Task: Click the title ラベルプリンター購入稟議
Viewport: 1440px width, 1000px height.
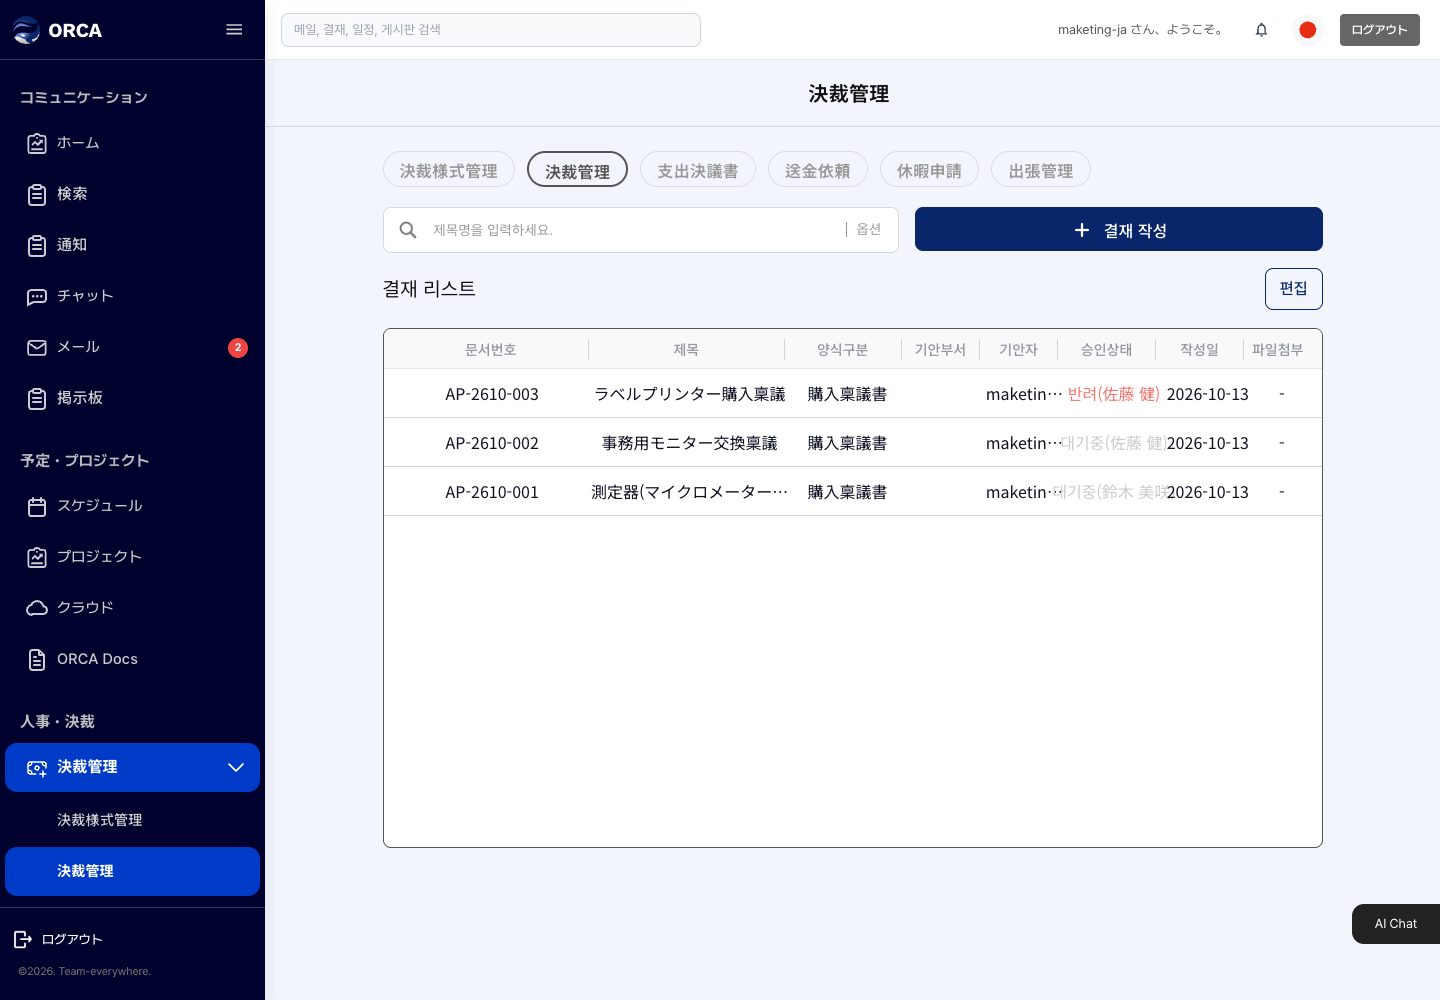Action: [690, 394]
